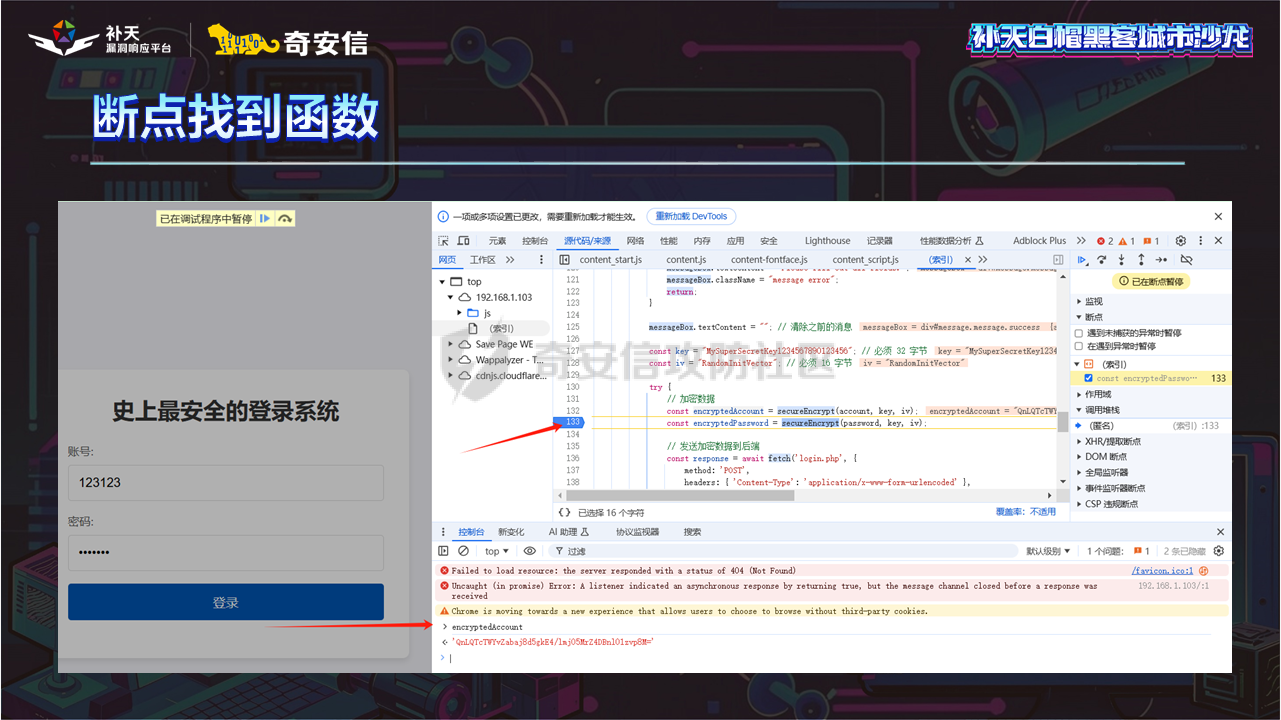The height and width of the screenshot is (720, 1281).
Task: Toggle the device toolbar icon
Action: tap(463, 241)
